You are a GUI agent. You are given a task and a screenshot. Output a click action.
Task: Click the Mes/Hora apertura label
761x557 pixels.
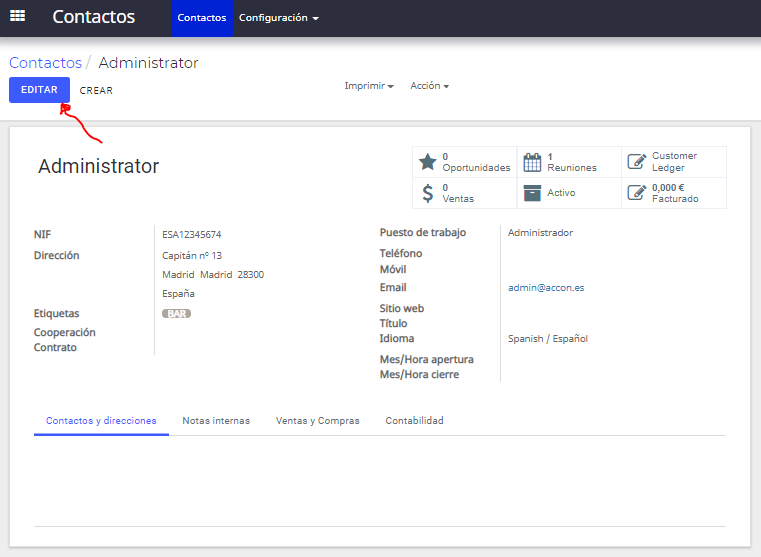427,360
